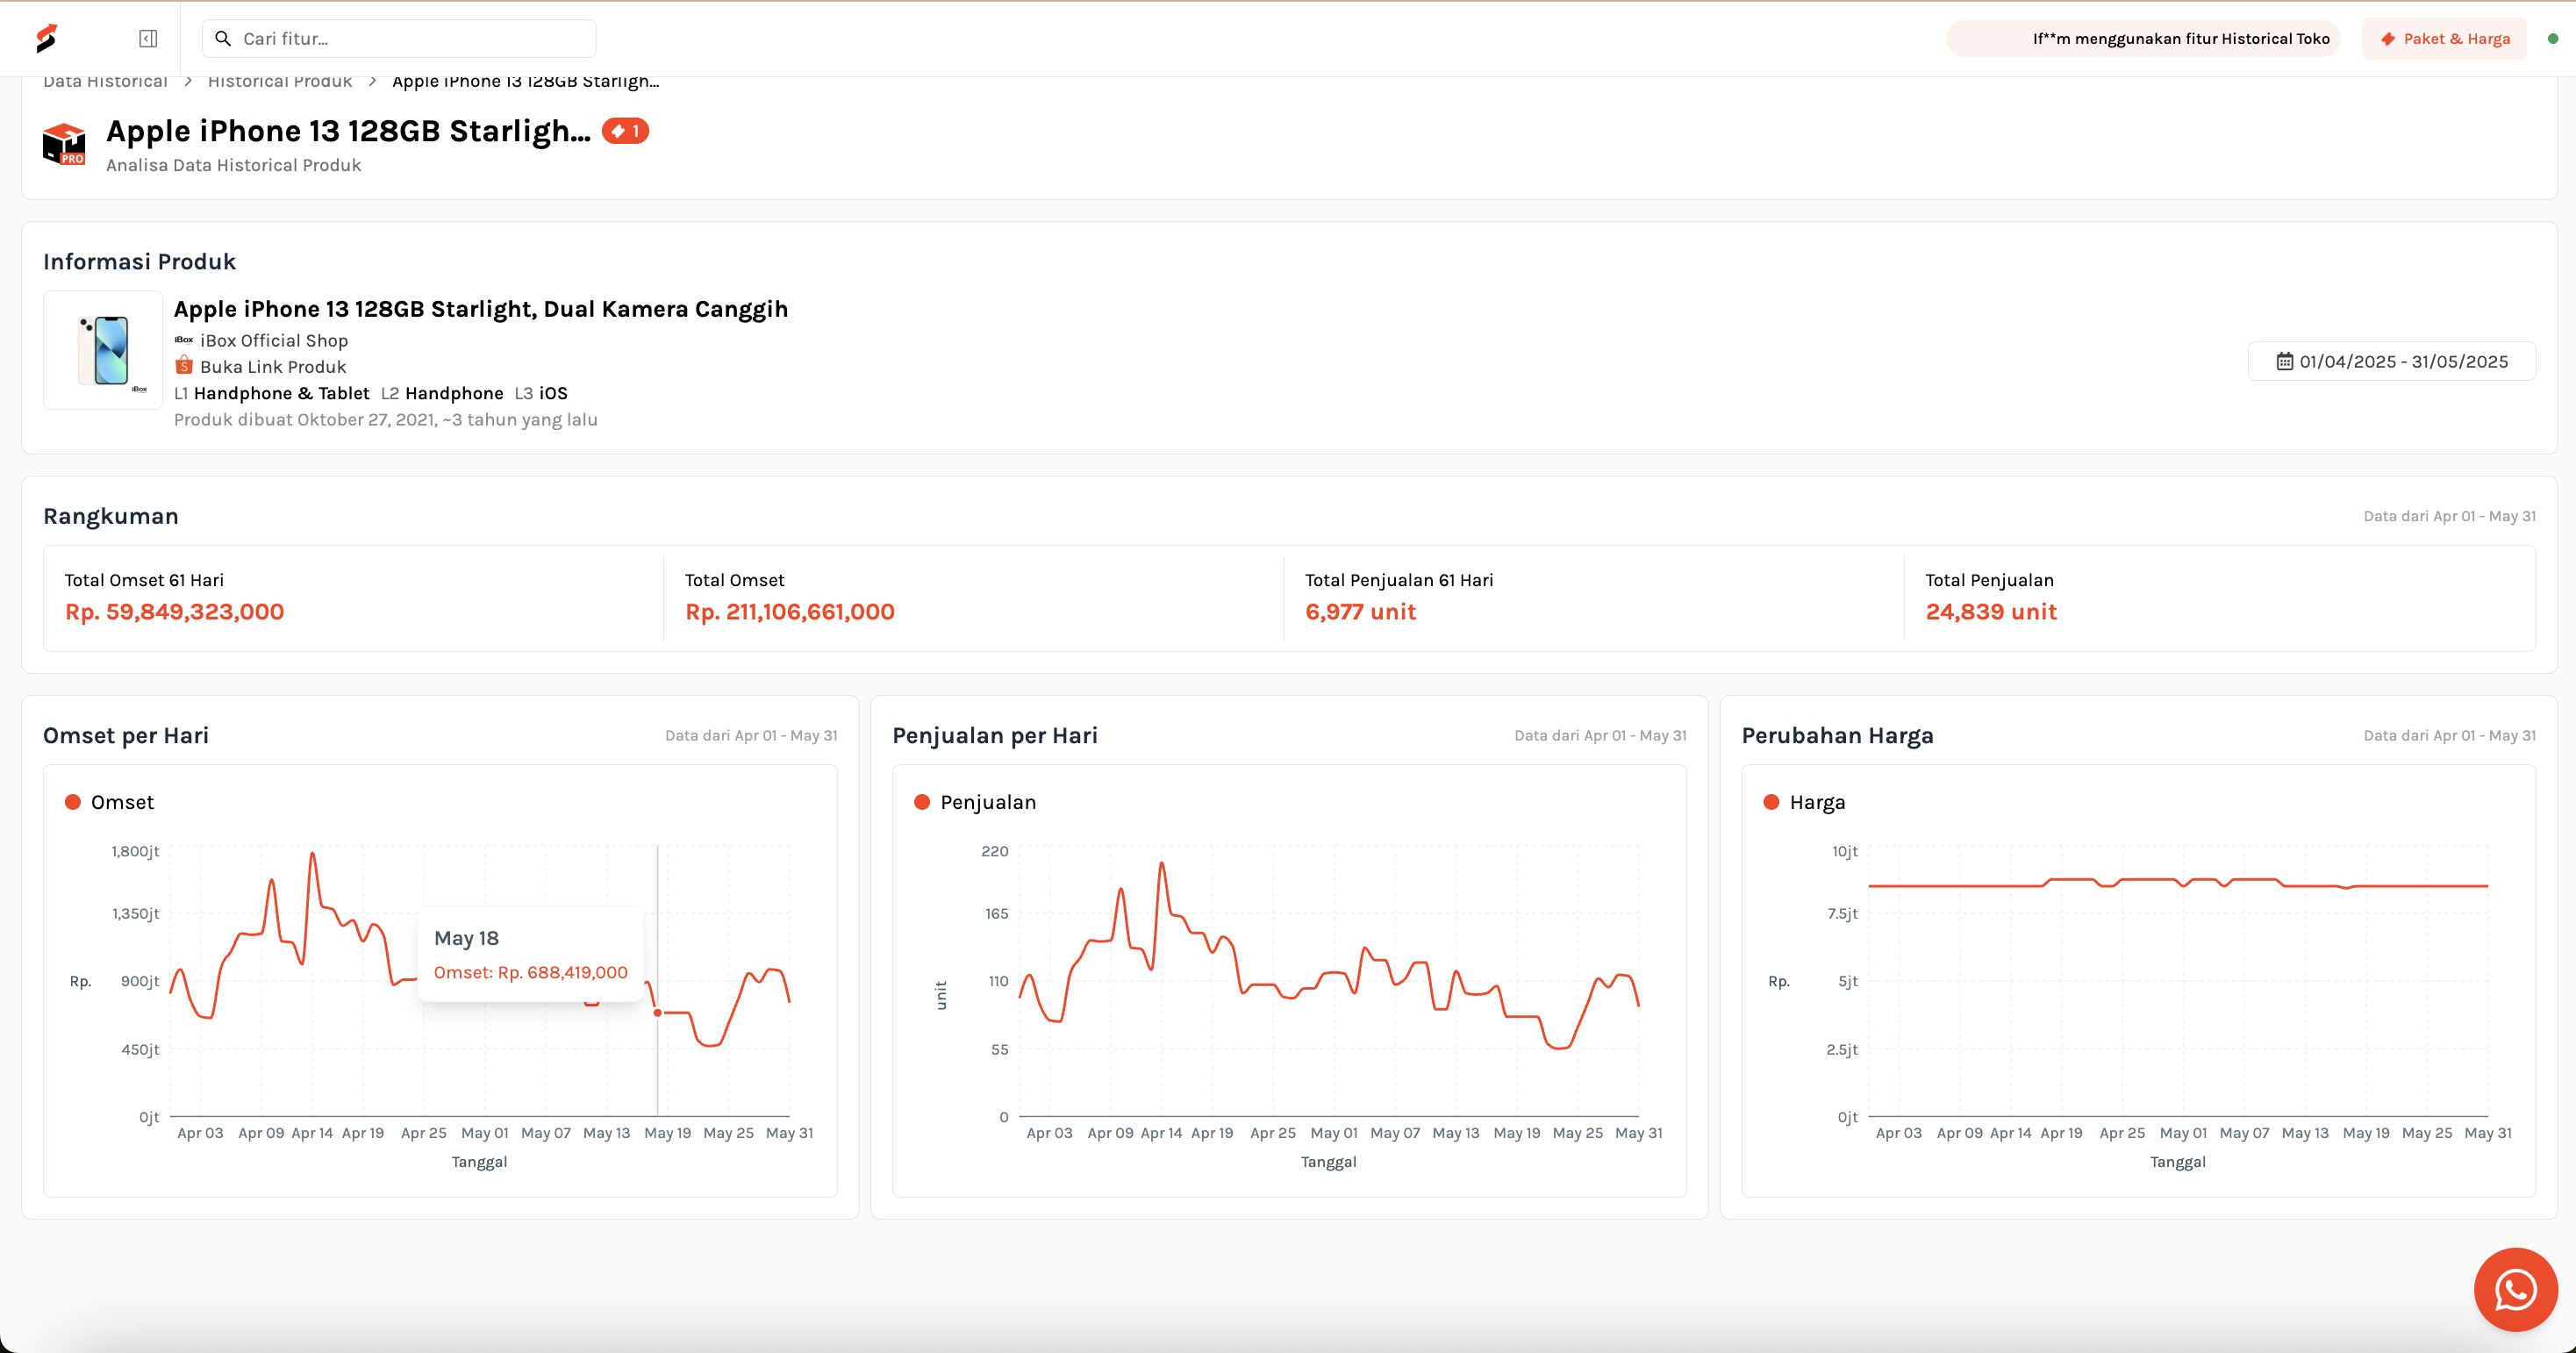
Task: Open iOS L3 category
Action: pyautogui.click(x=553, y=393)
